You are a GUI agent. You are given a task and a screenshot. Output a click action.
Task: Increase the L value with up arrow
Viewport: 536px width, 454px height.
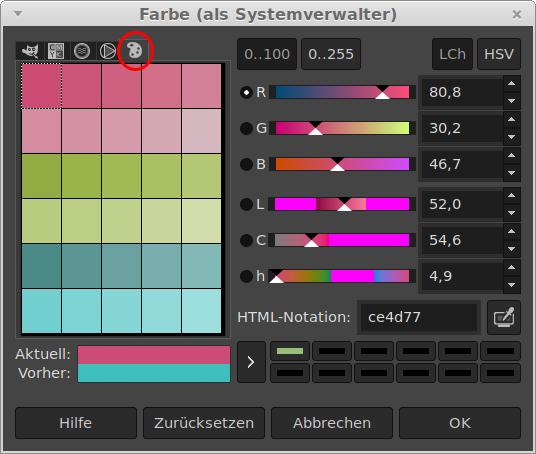click(512, 196)
